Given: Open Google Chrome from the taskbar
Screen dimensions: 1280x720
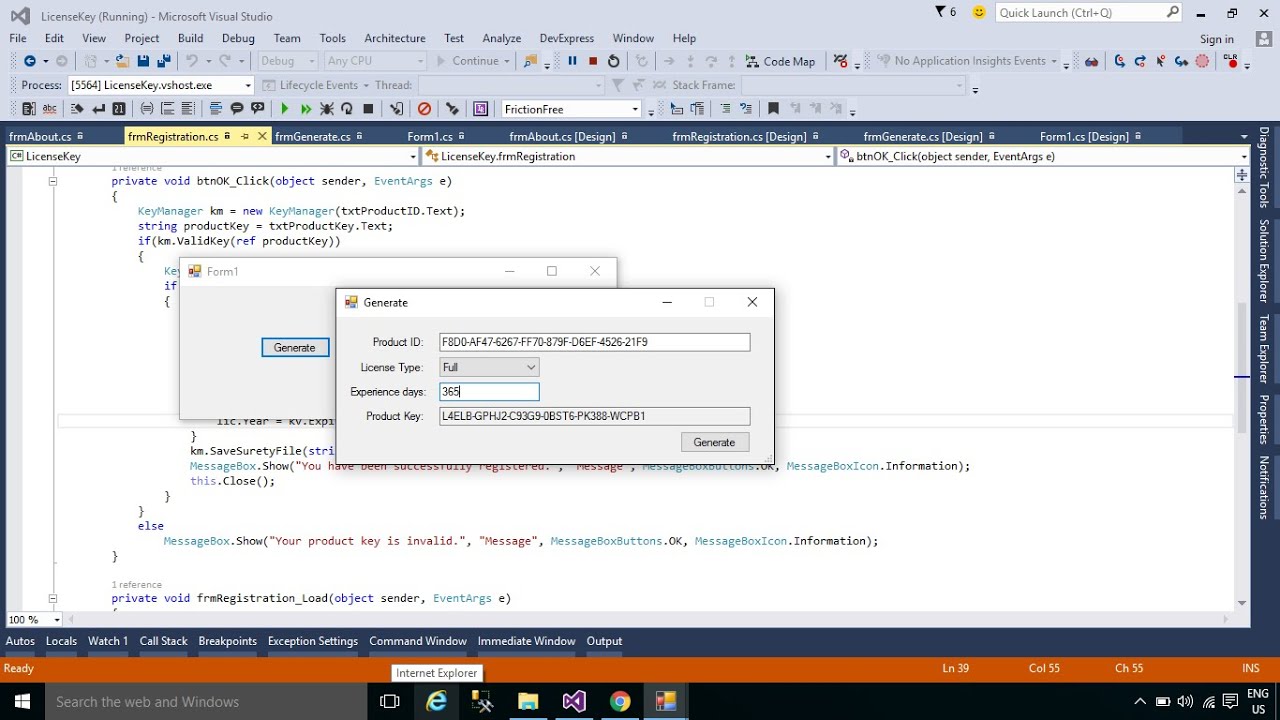Looking at the screenshot, I should (x=620, y=702).
